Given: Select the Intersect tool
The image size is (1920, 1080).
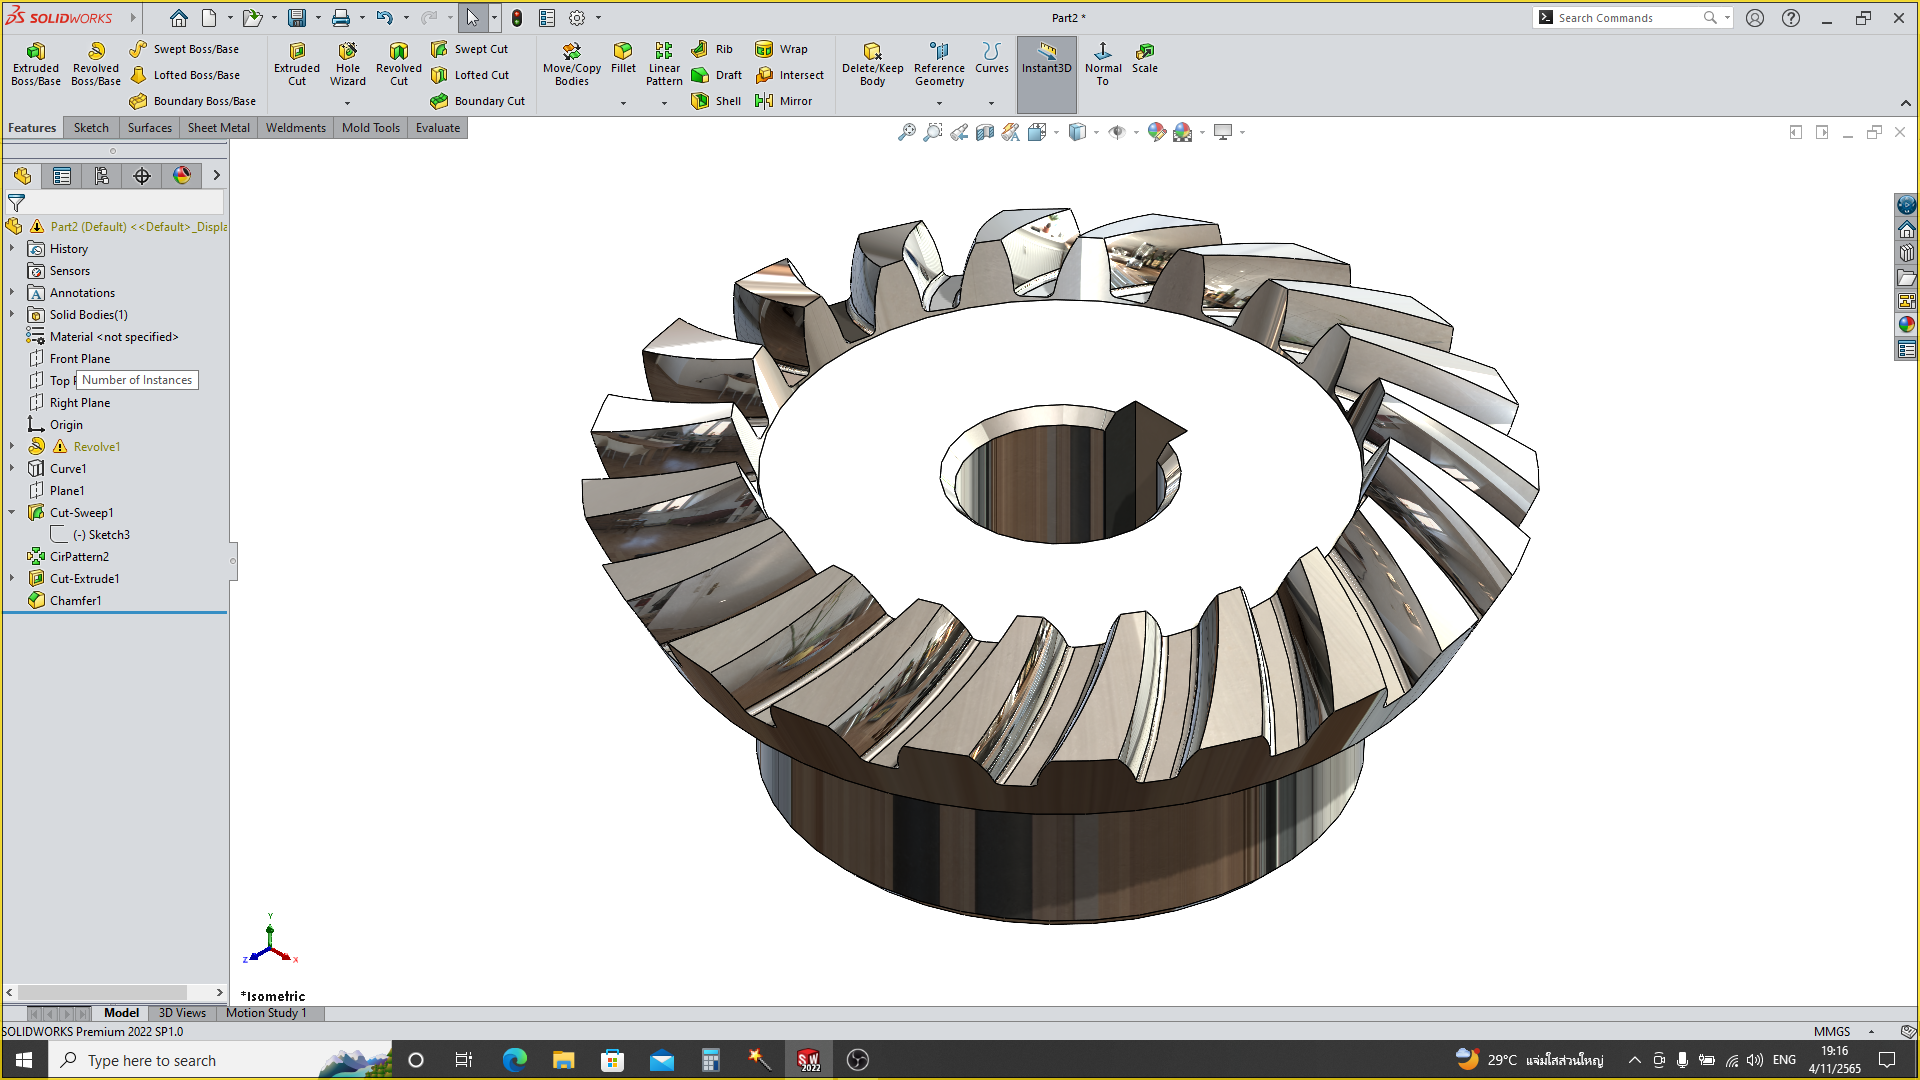Looking at the screenshot, I should point(790,75).
